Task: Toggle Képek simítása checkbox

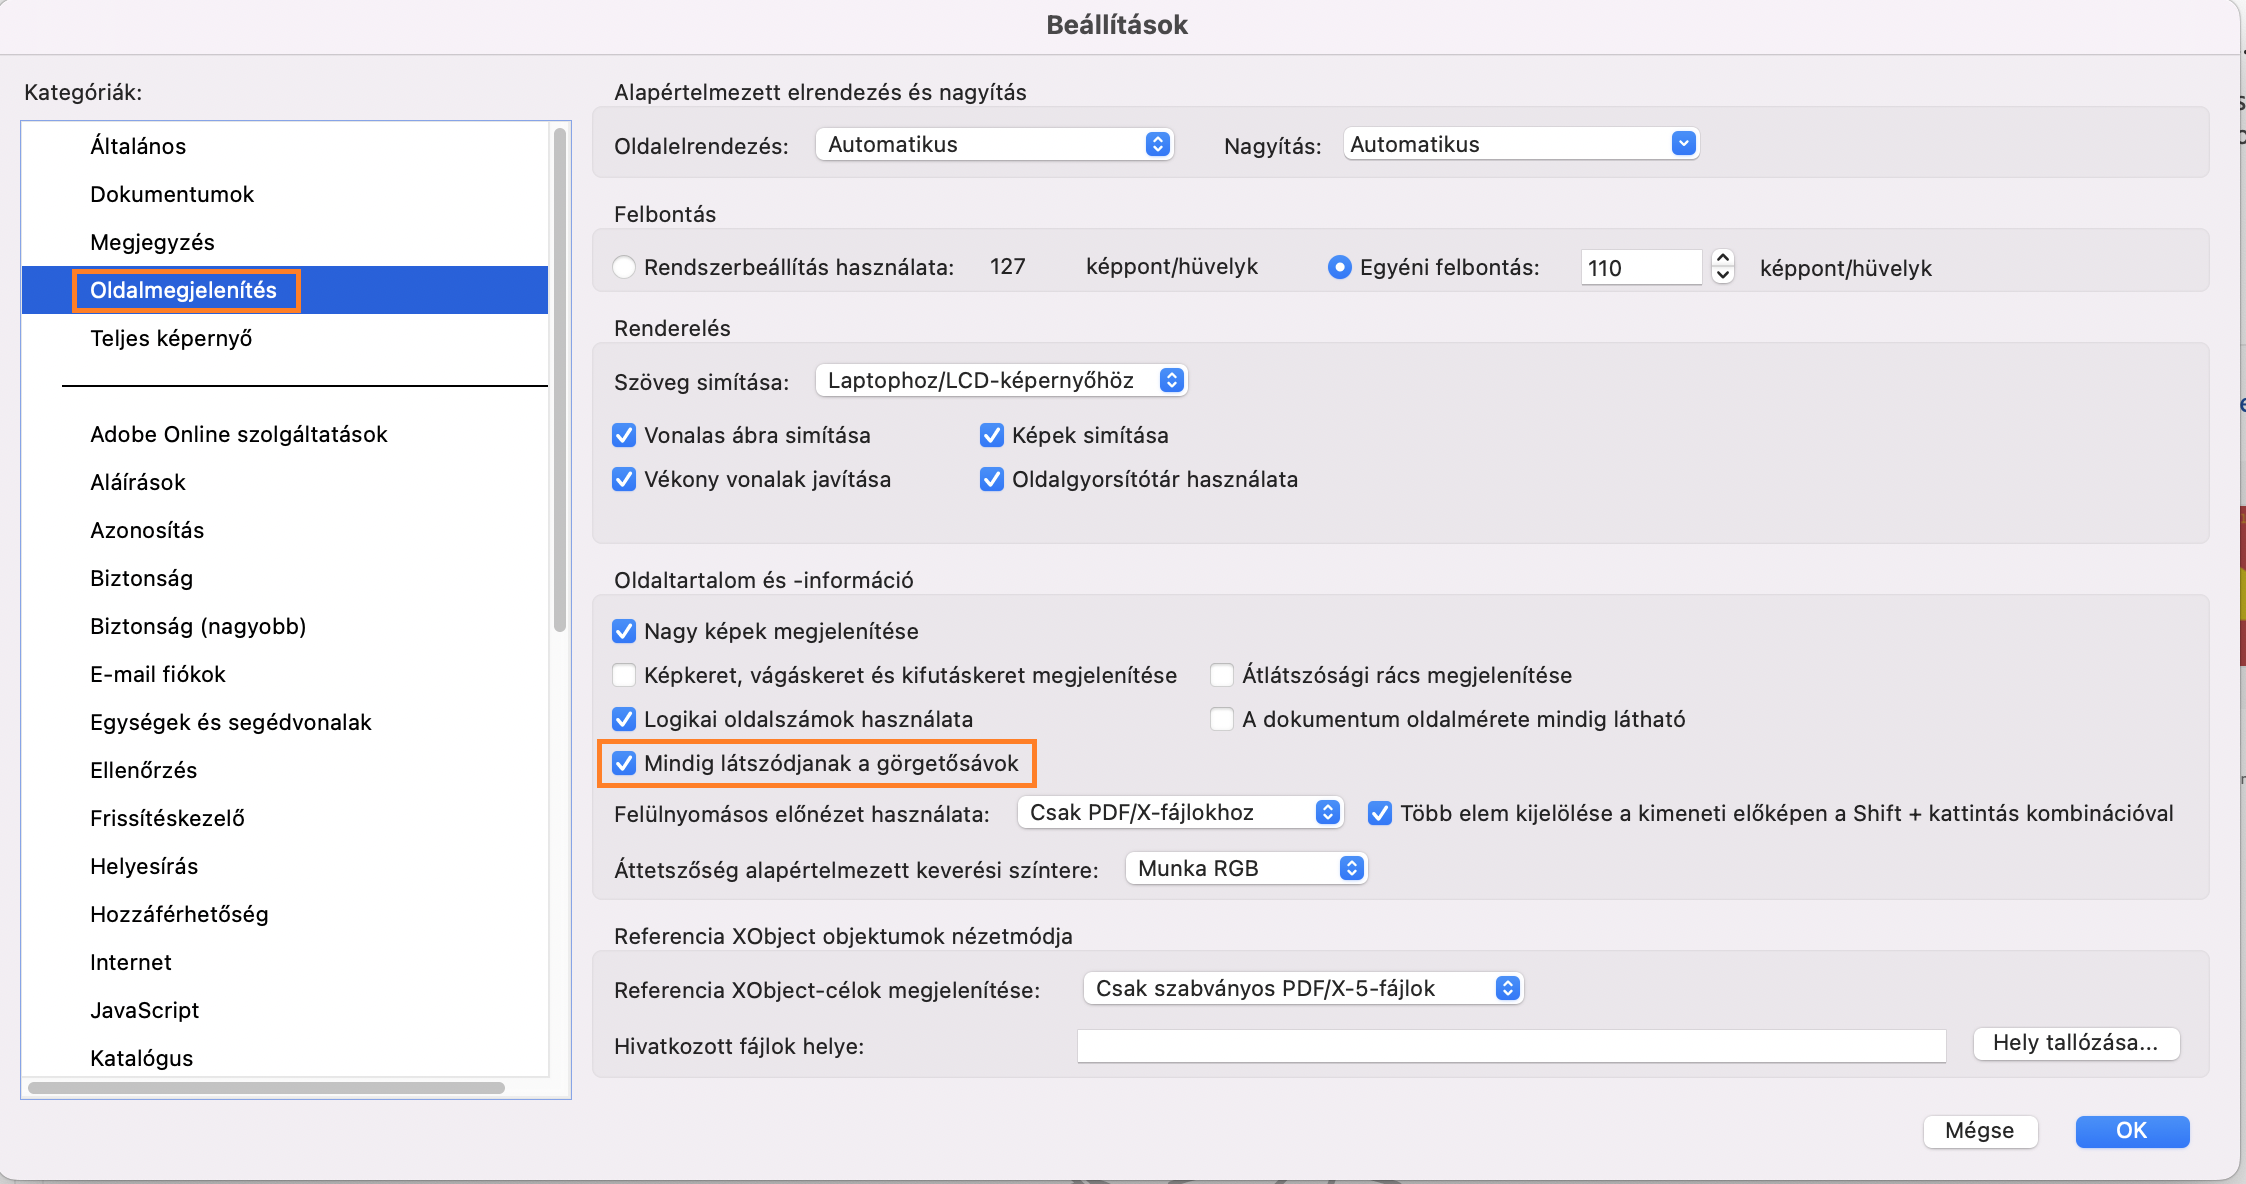Action: (x=992, y=436)
